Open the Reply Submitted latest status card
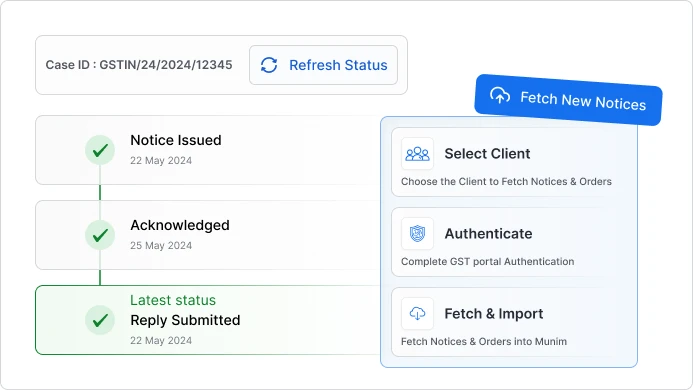 (208, 320)
